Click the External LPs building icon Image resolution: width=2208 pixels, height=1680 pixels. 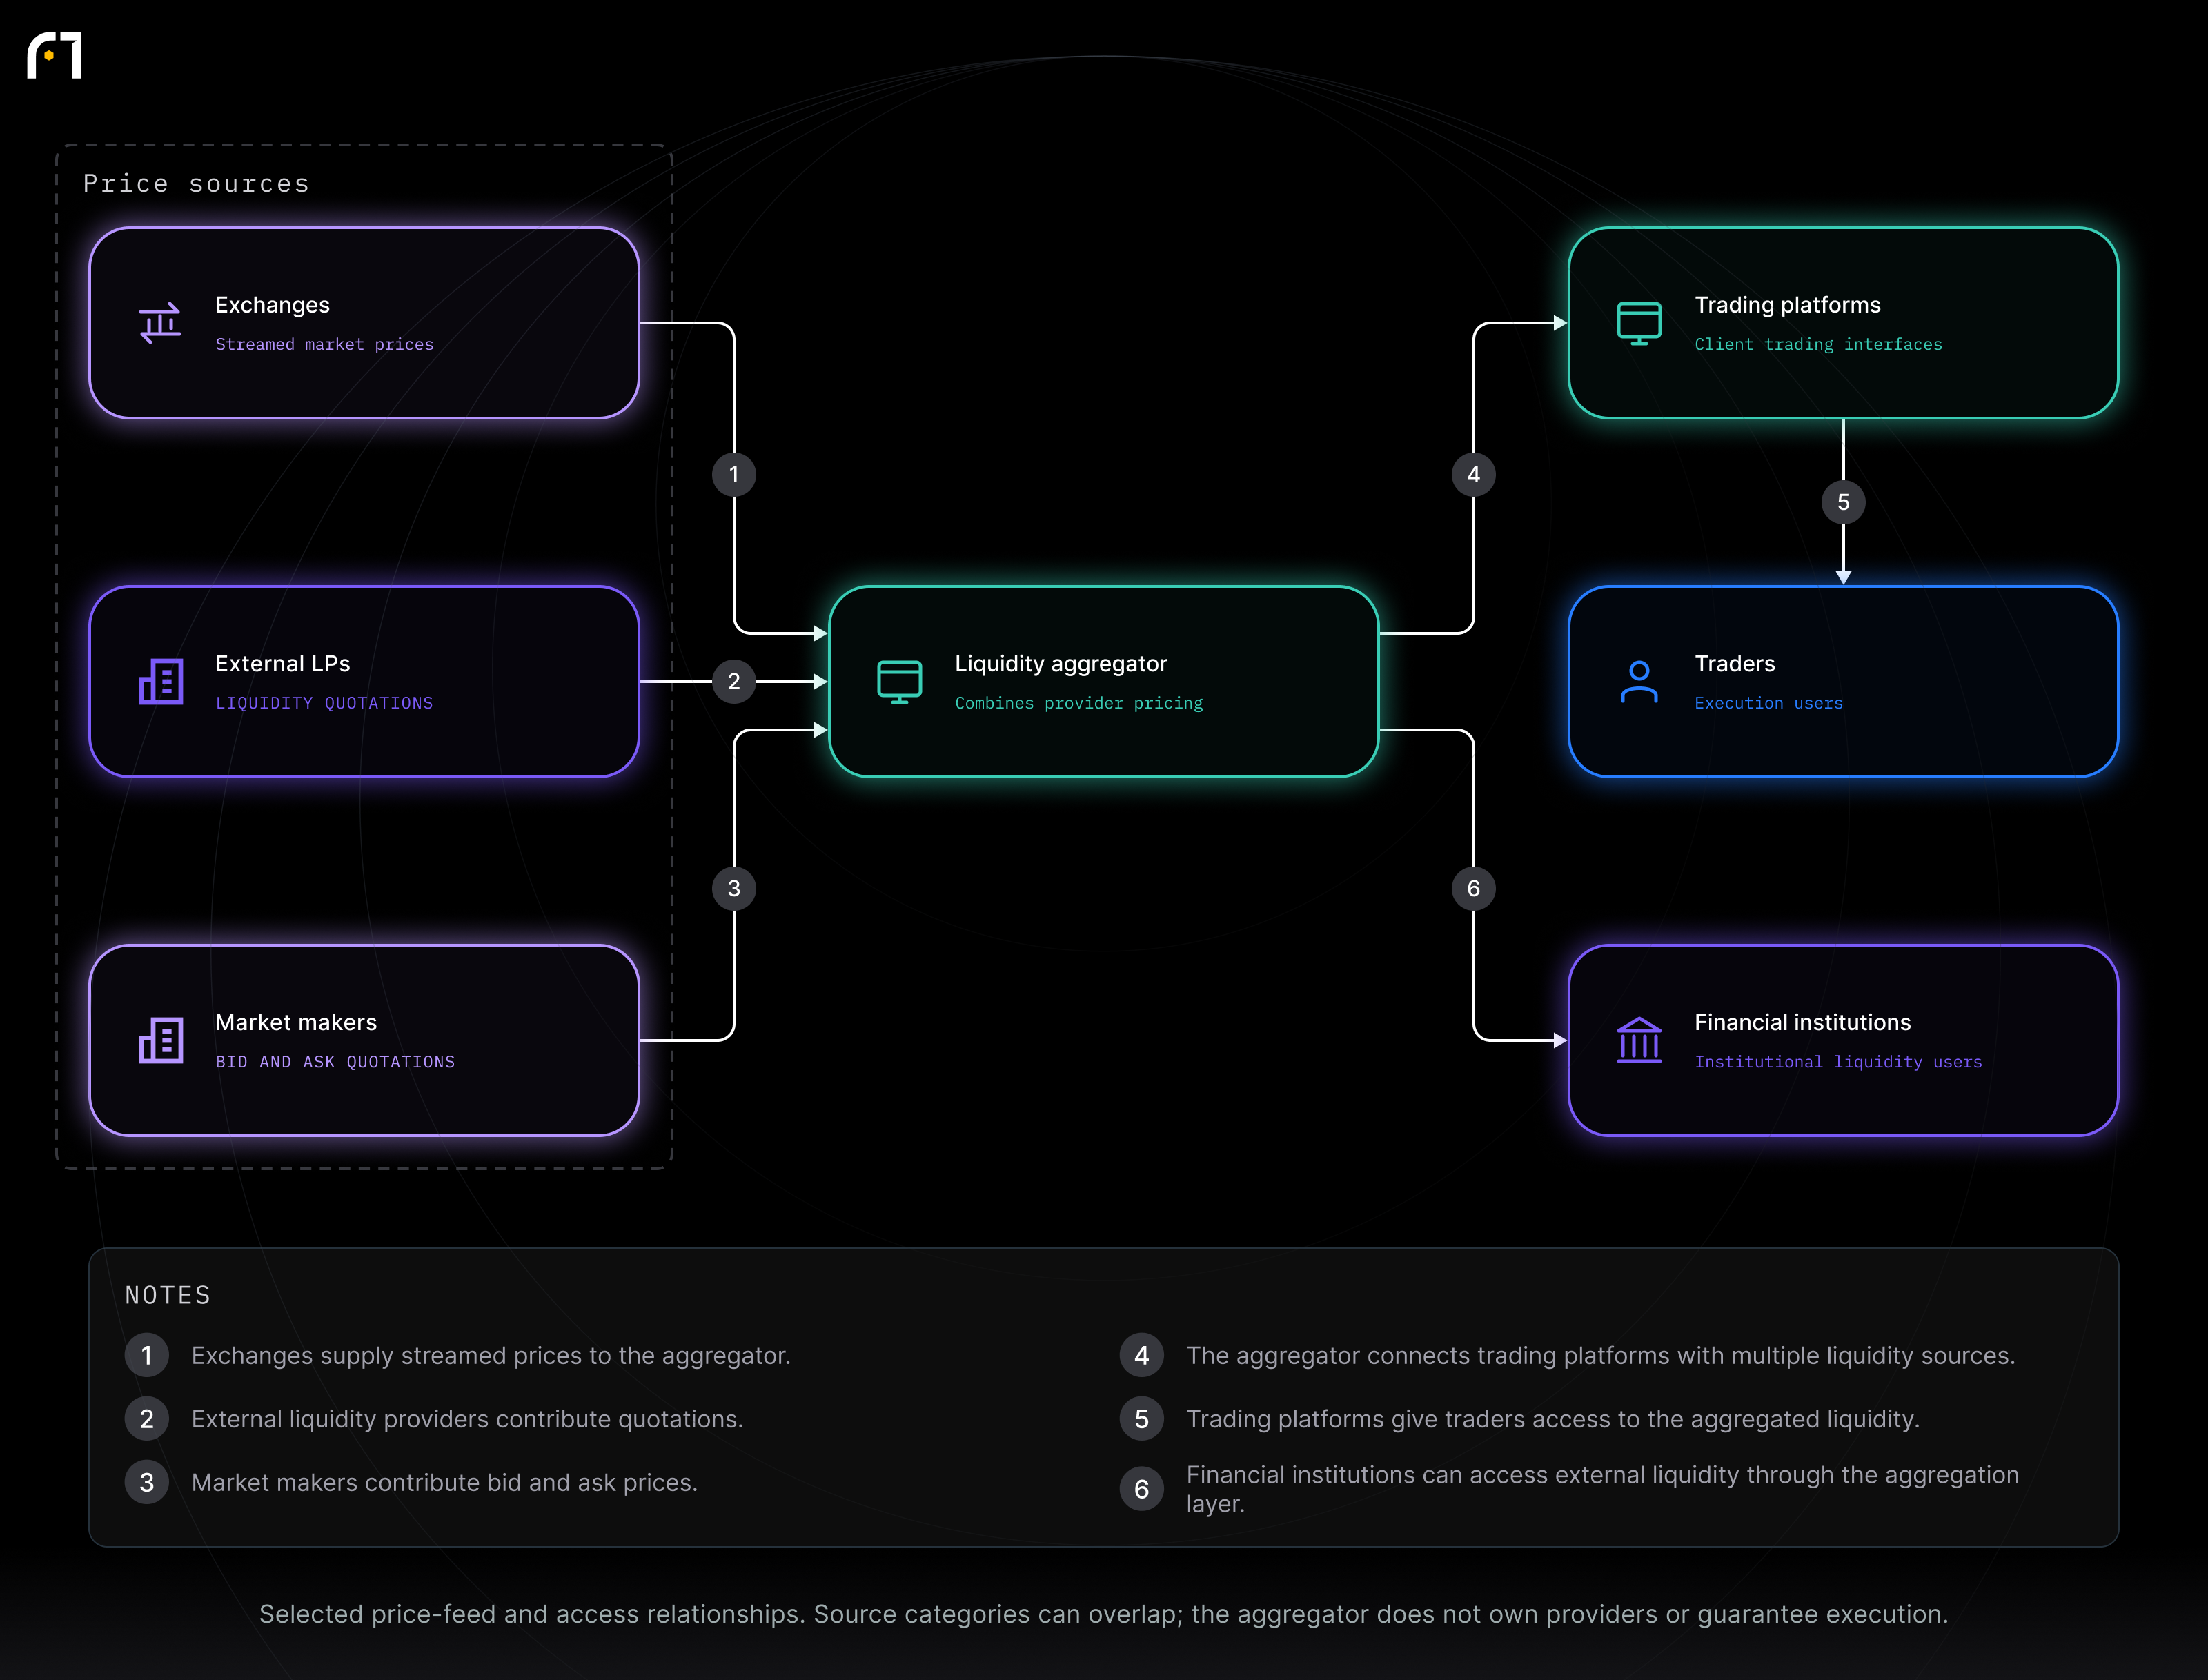160,682
